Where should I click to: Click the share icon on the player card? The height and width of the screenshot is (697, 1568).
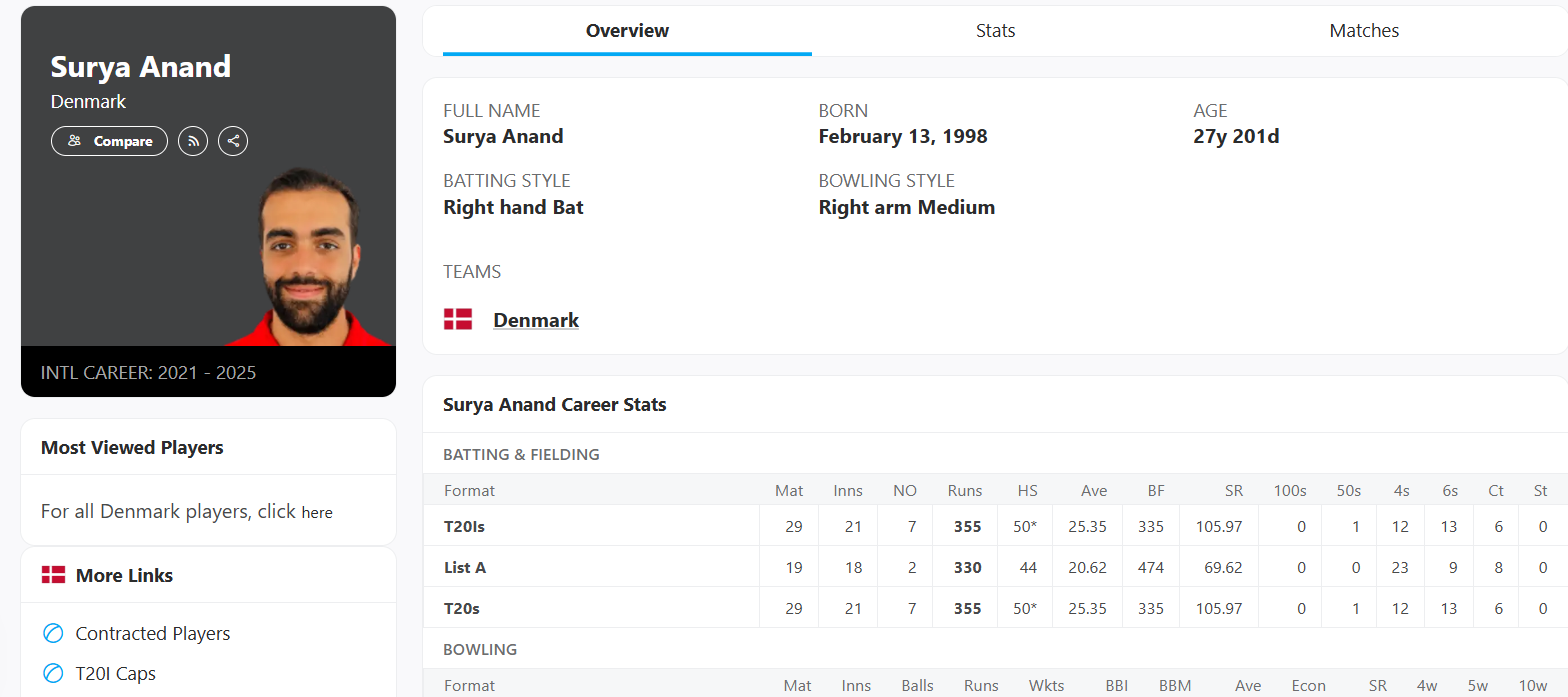pyautogui.click(x=233, y=141)
